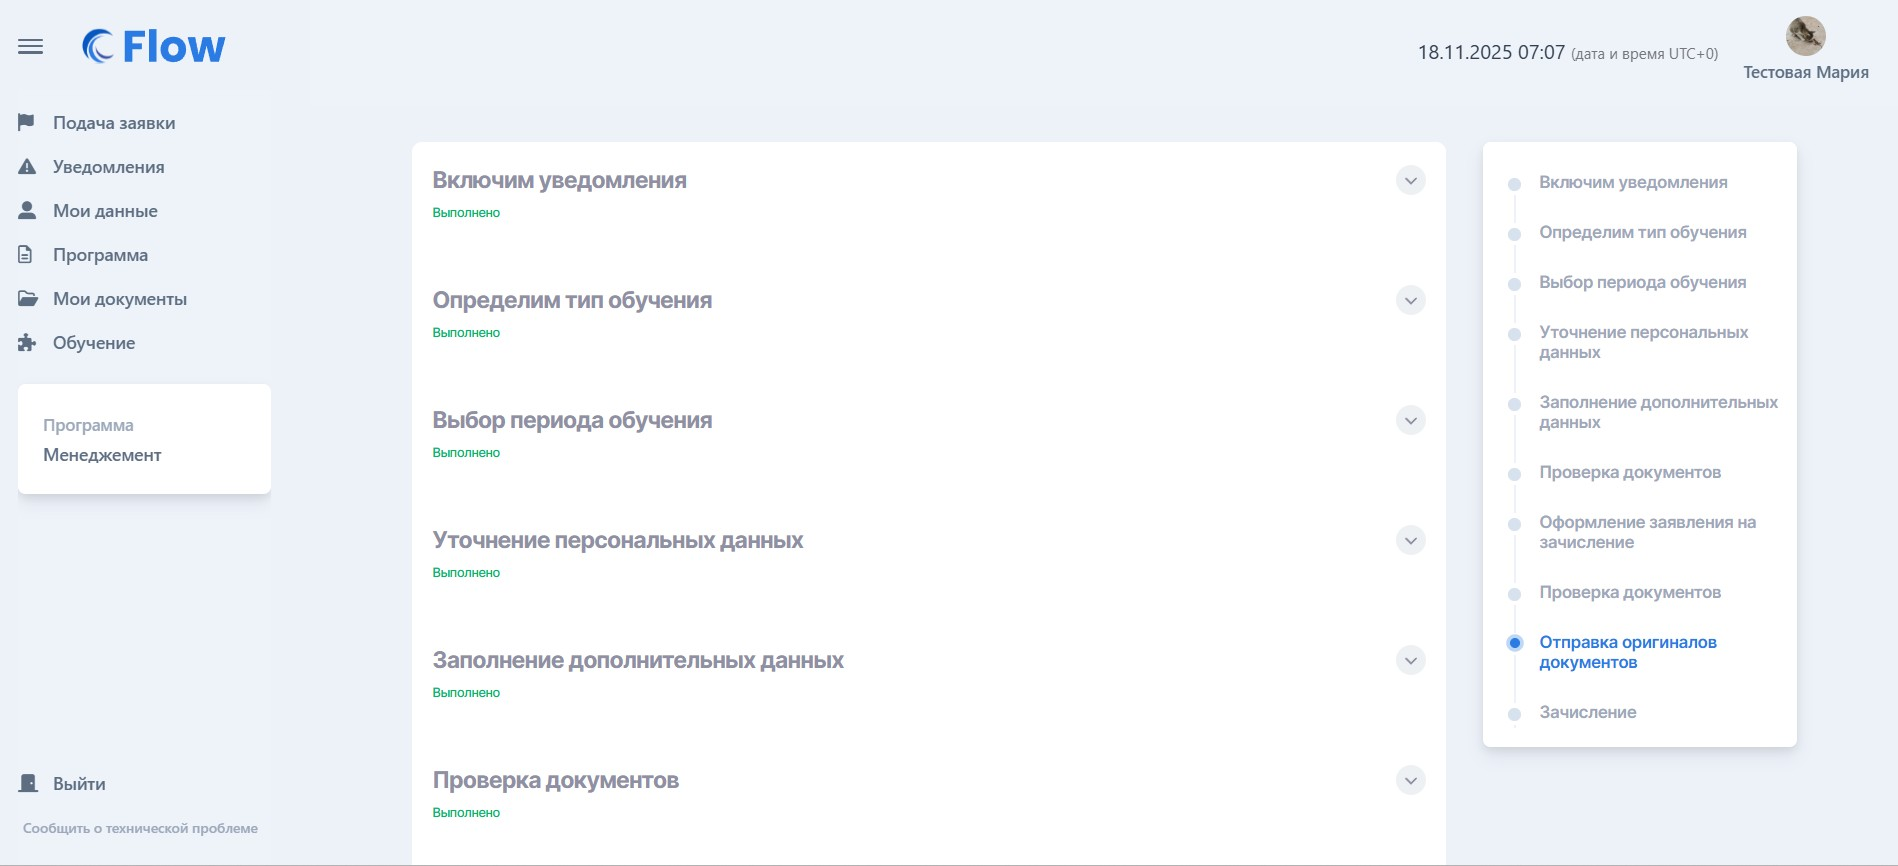This screenshot has height=866, width=1898.
Task: Click Выйти to log out
Action: (79, 784)
